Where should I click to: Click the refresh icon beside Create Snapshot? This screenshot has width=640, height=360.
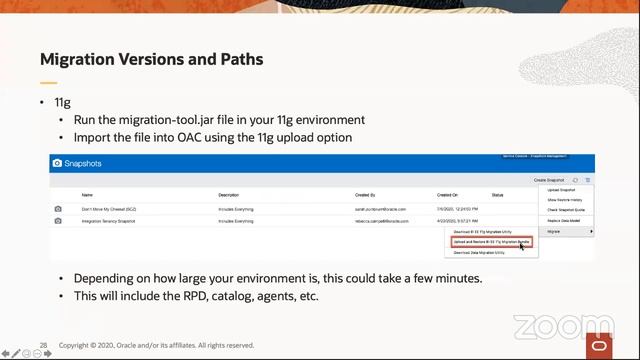tap(575, 180)
